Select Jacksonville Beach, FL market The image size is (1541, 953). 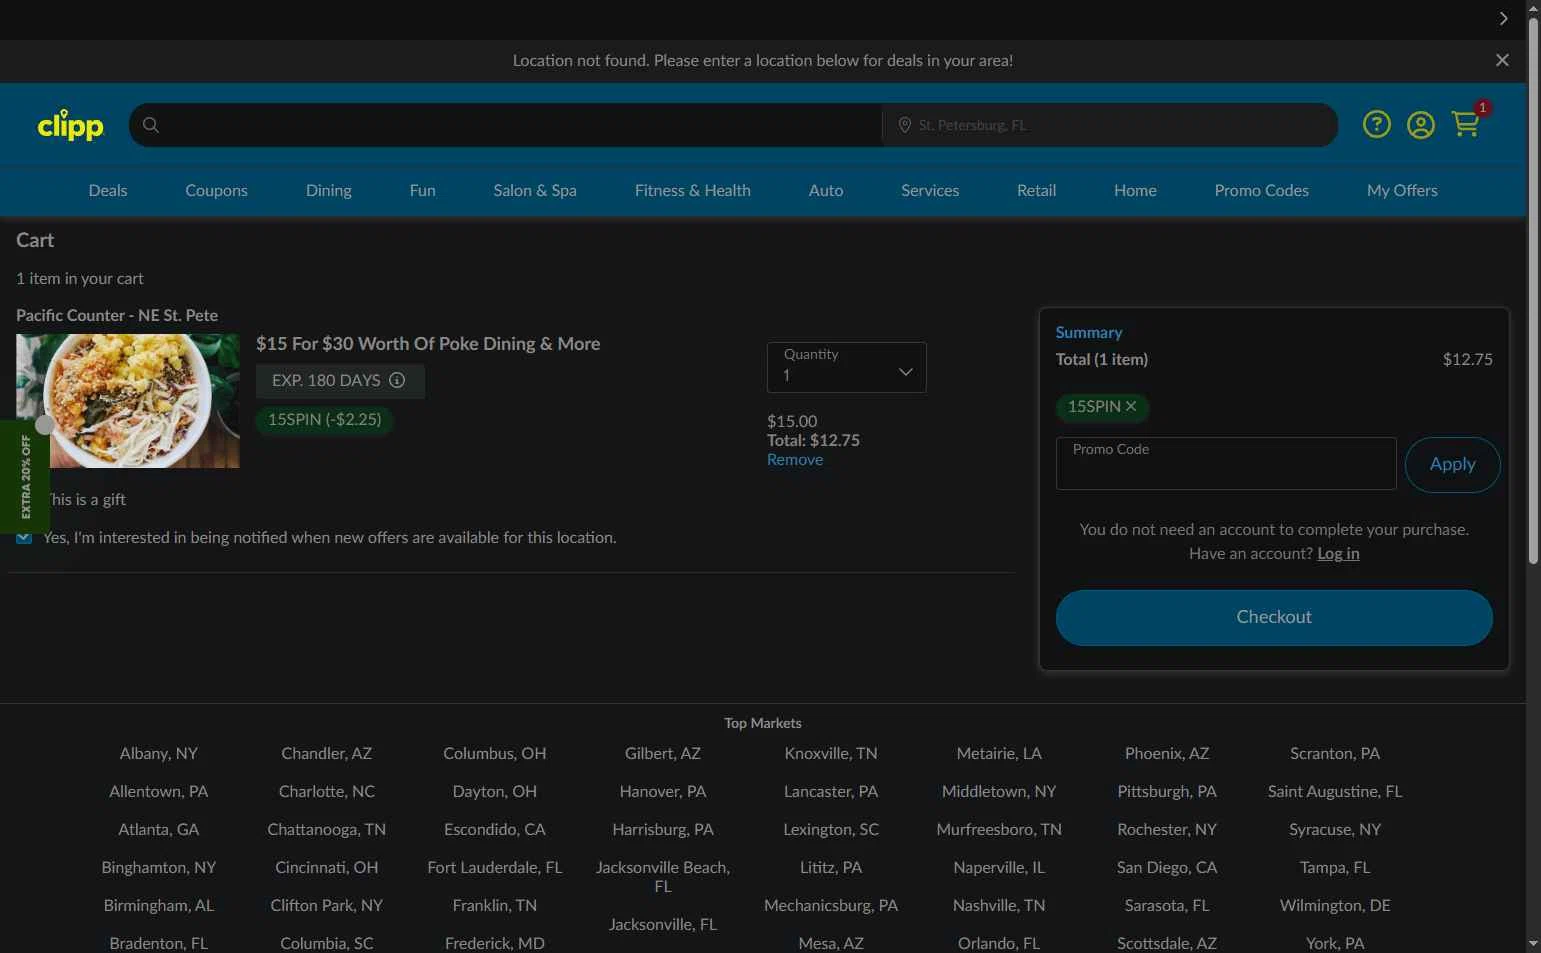pyautogui.click(x=663, y=877)
